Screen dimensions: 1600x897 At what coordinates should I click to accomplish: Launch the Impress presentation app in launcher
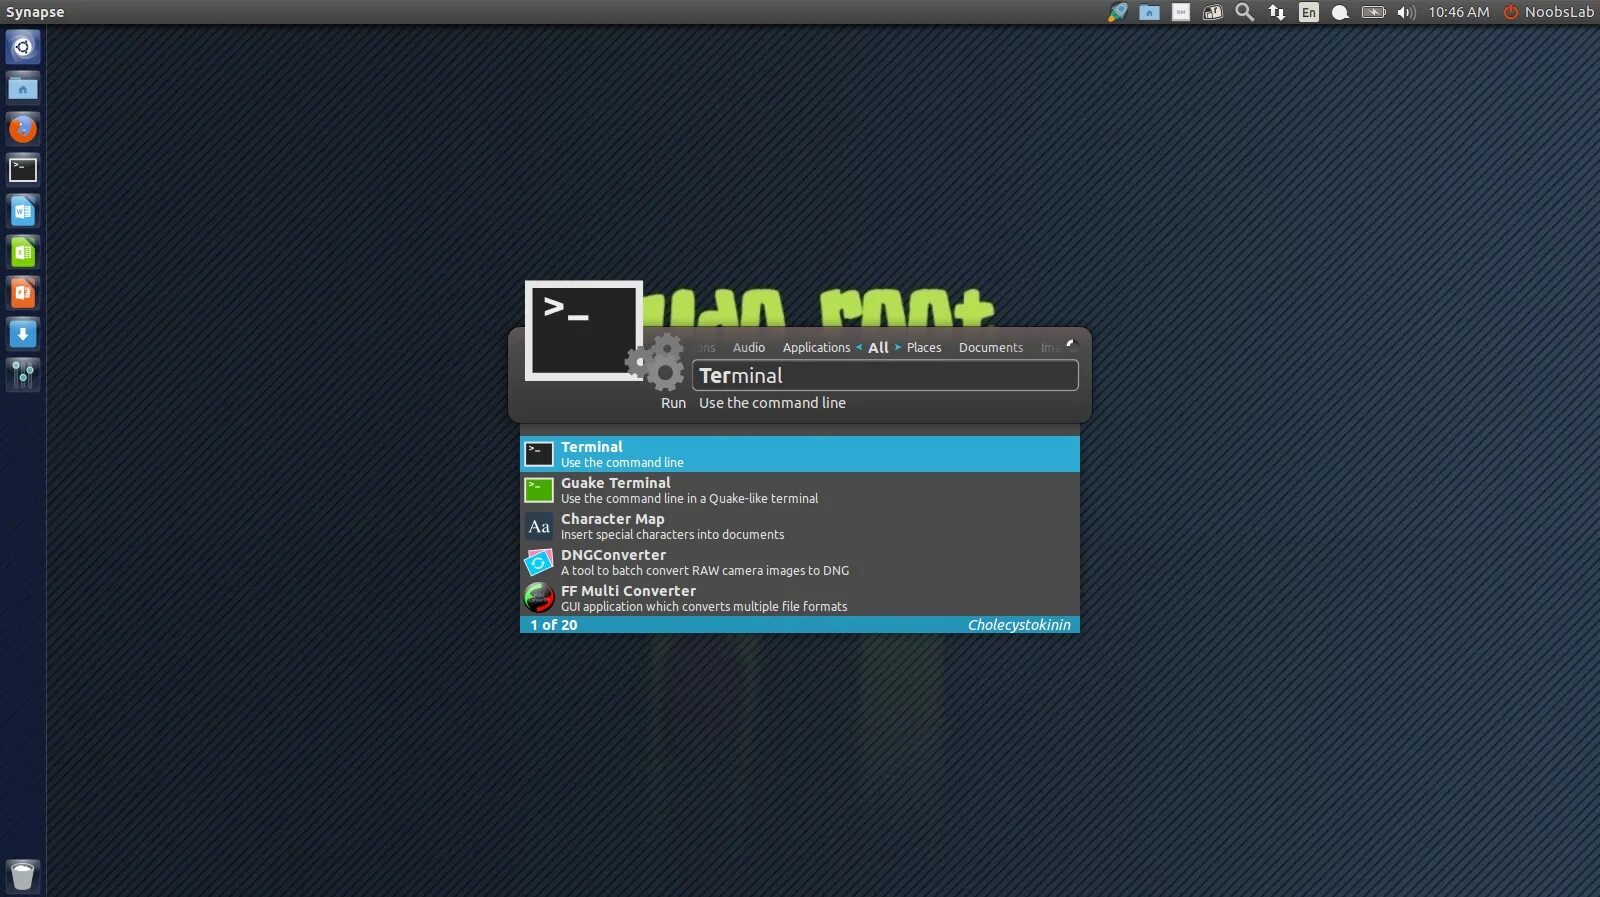(23, 293)
